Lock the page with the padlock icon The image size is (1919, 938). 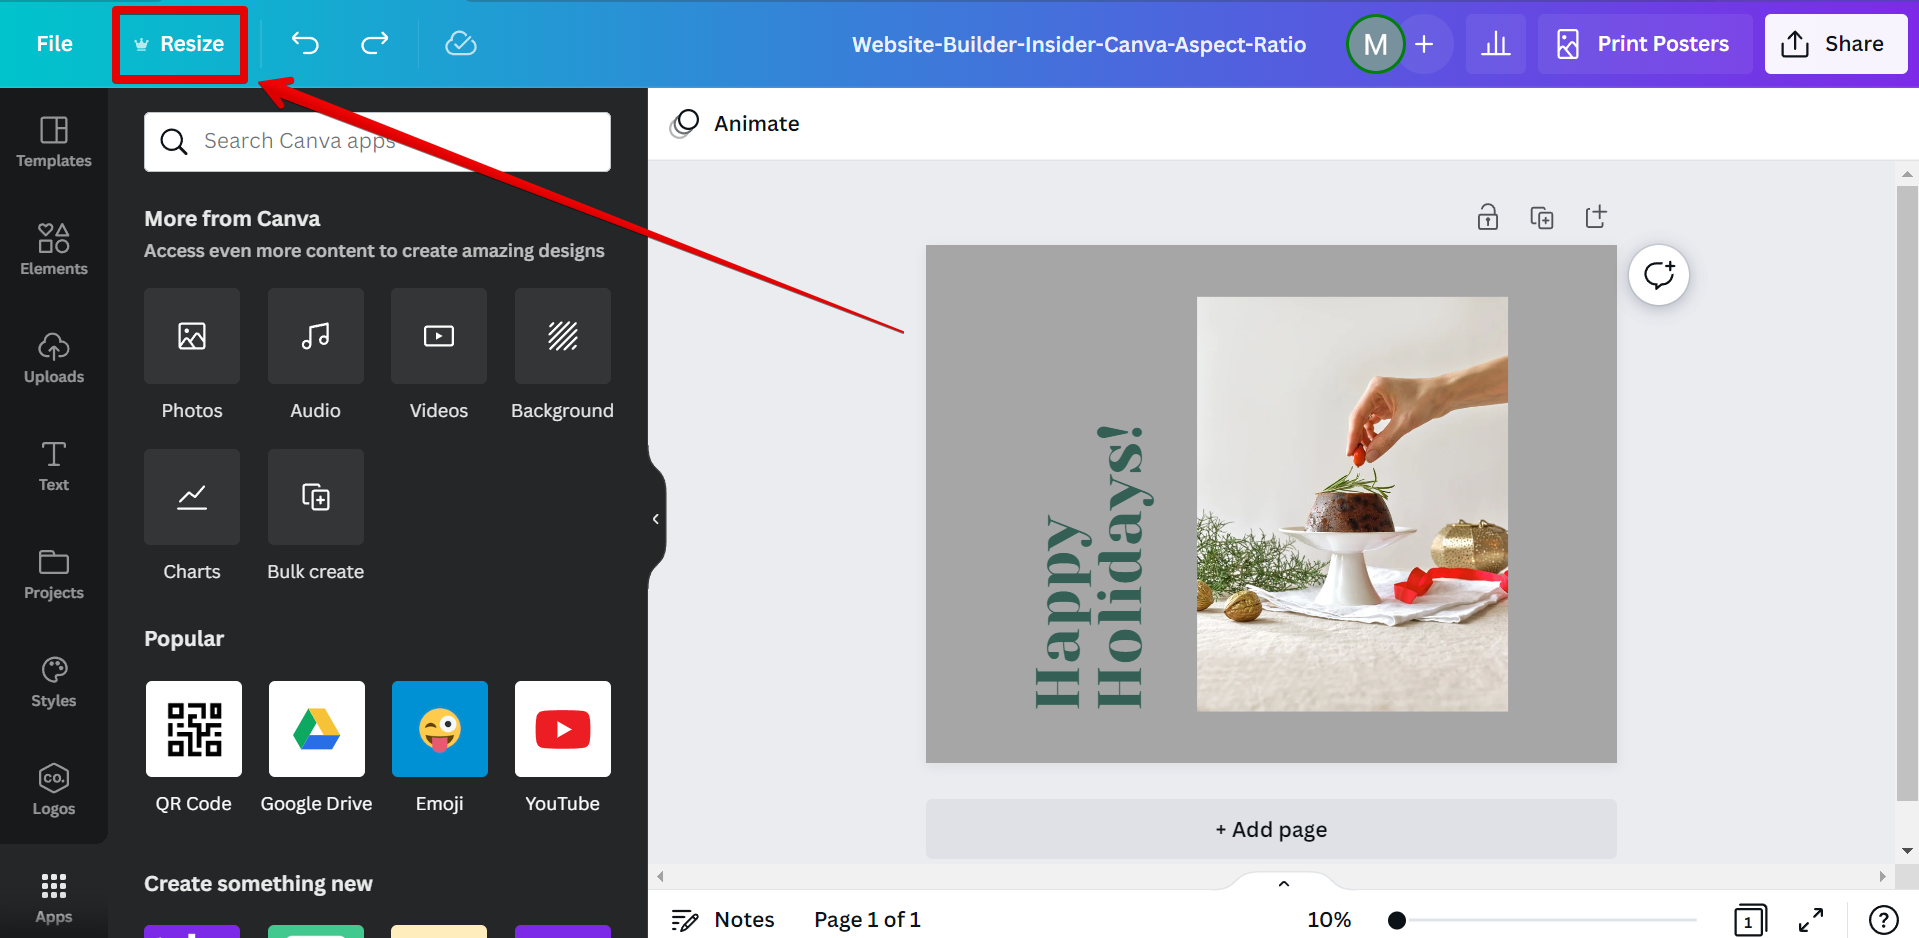1488,217
